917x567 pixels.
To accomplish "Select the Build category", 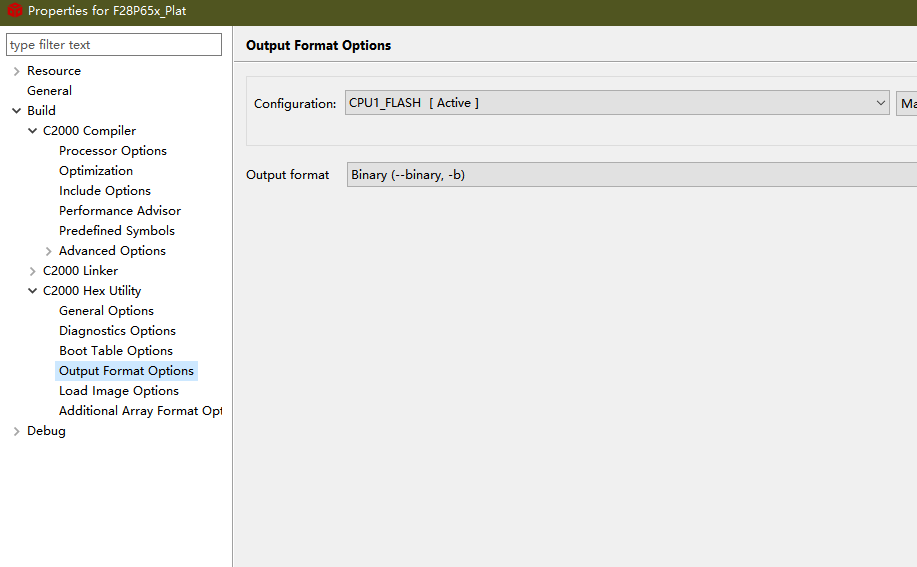I will click(x=41, y=110).
